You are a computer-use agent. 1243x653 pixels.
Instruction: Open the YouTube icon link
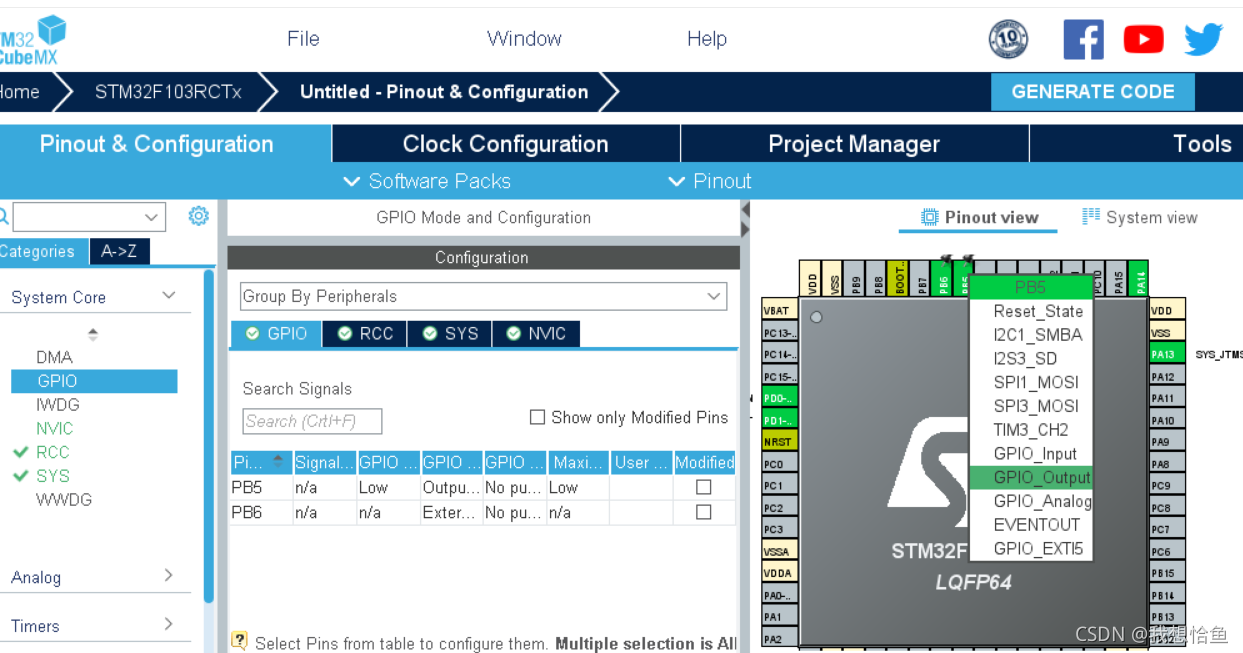[1143, 40]
